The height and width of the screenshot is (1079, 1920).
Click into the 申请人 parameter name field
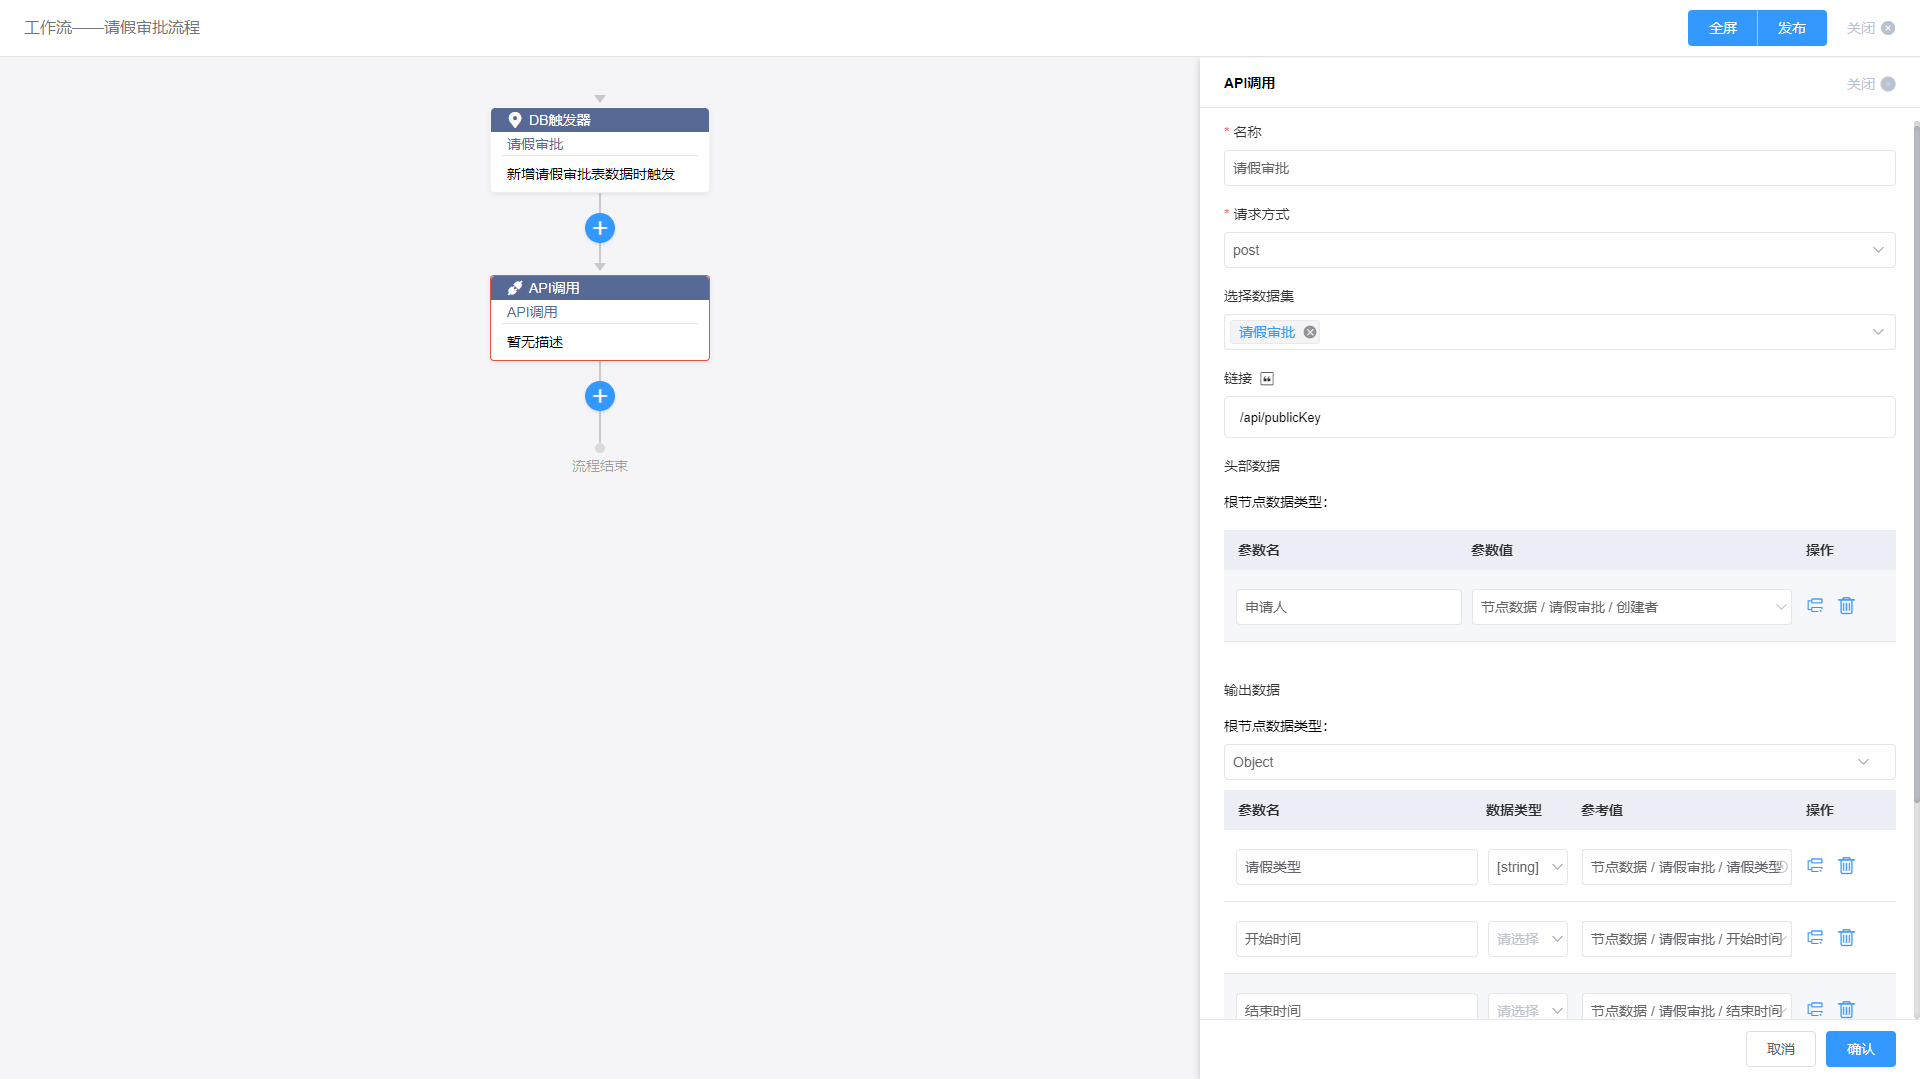[1349, 607]
